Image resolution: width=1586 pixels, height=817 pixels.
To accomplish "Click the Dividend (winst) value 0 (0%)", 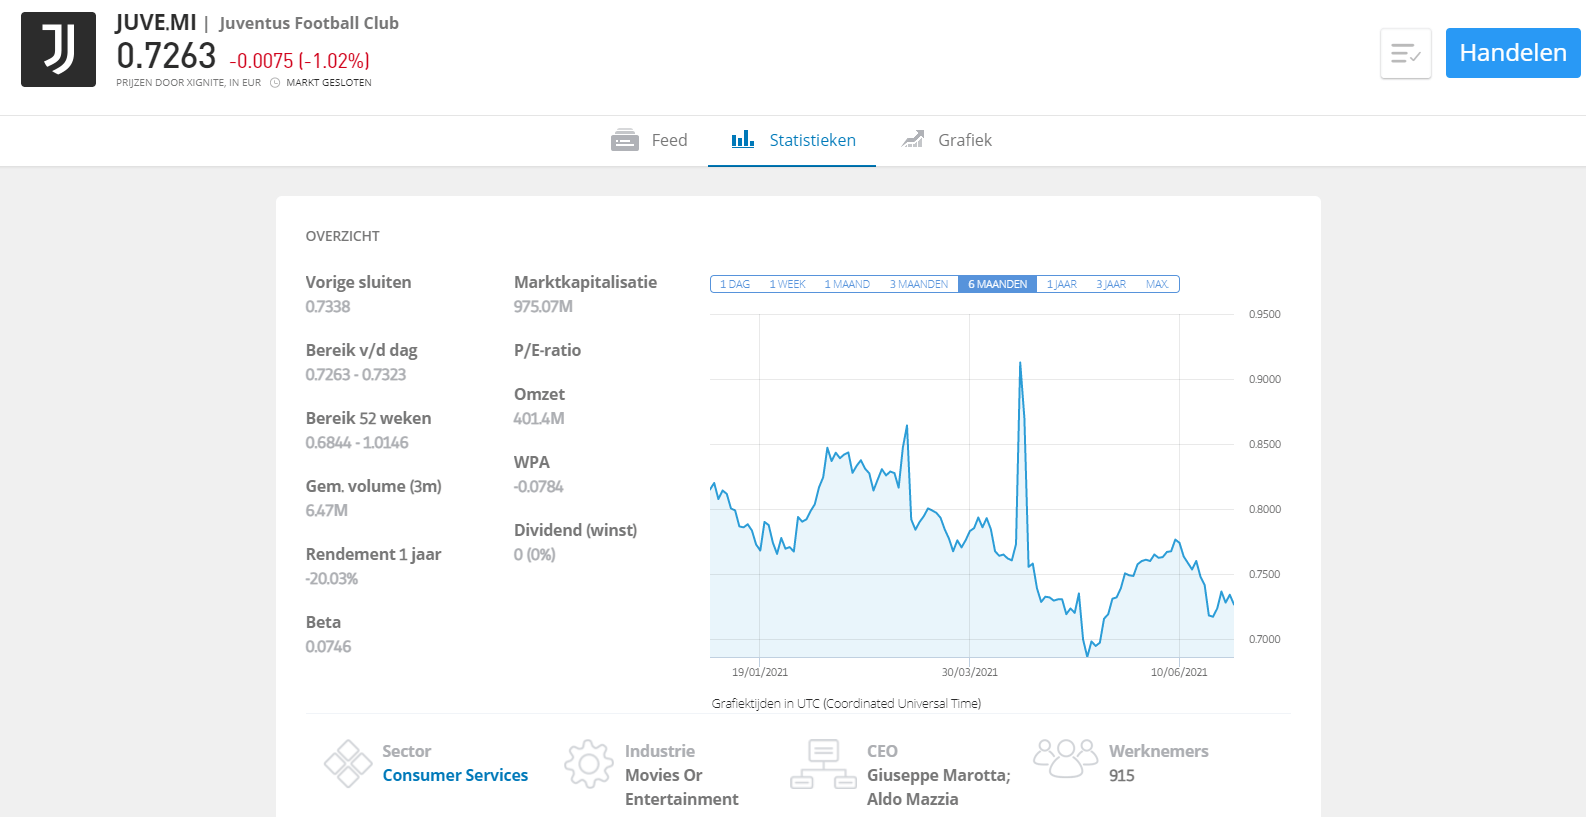I will [x=535, y=555].
